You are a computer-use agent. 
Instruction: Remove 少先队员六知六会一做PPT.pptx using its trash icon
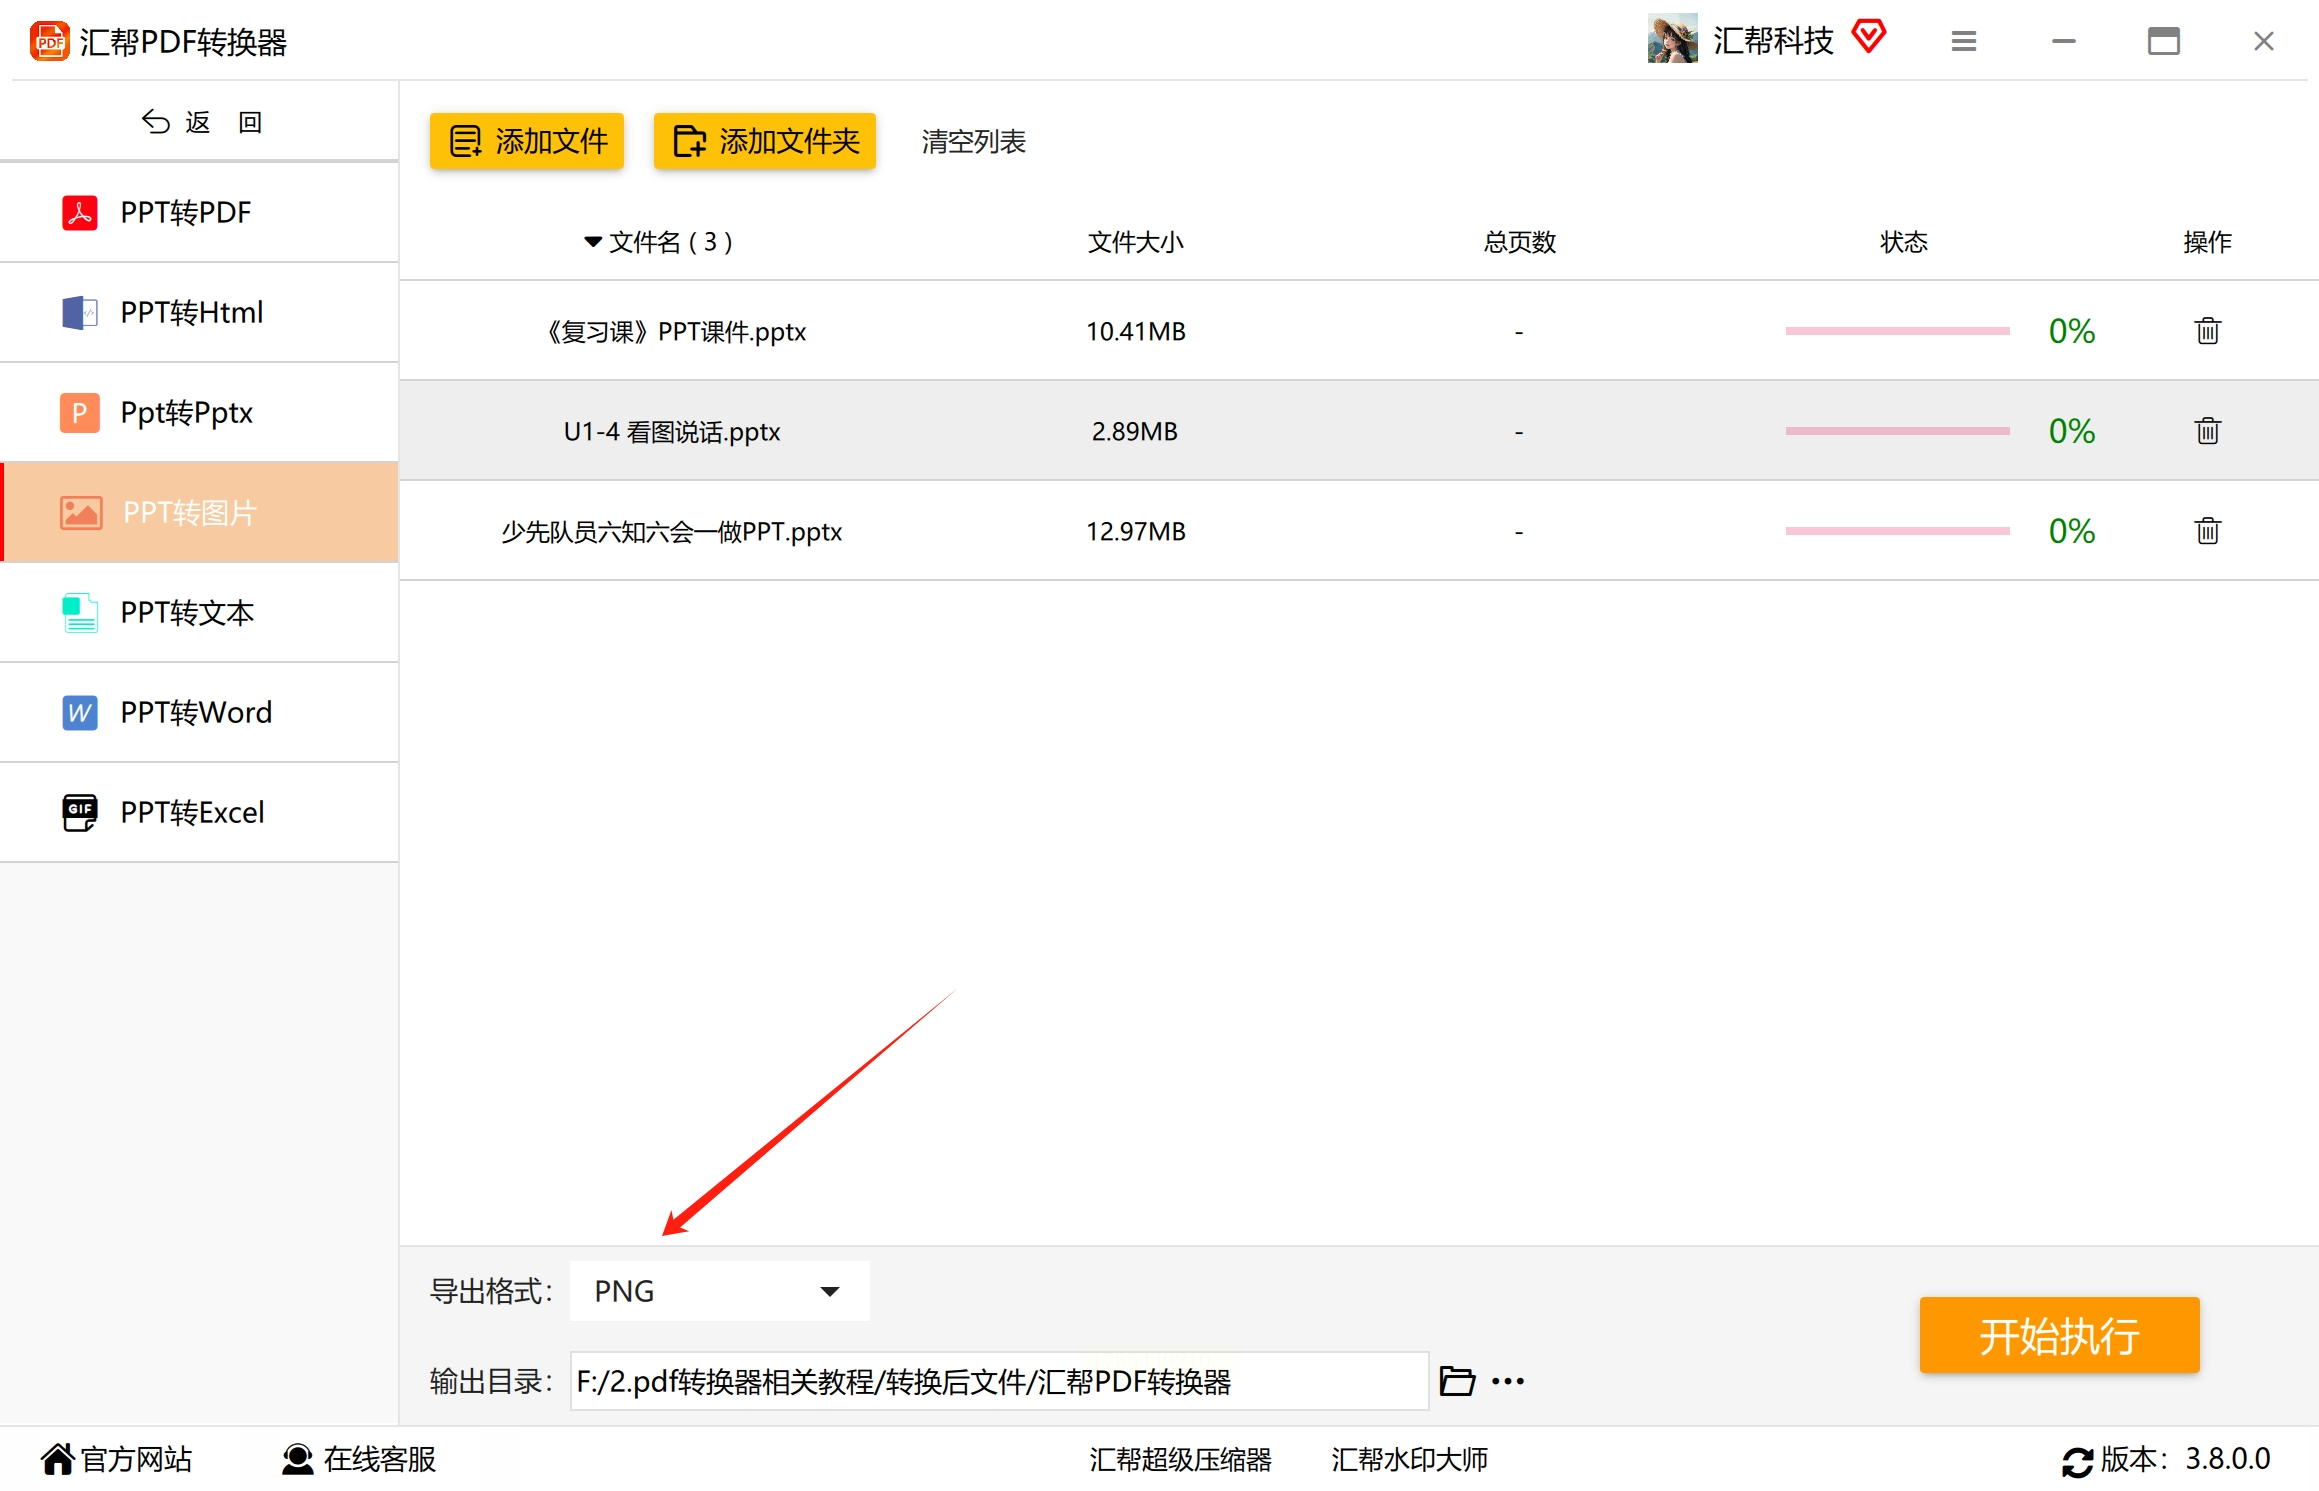[2207, 531]
